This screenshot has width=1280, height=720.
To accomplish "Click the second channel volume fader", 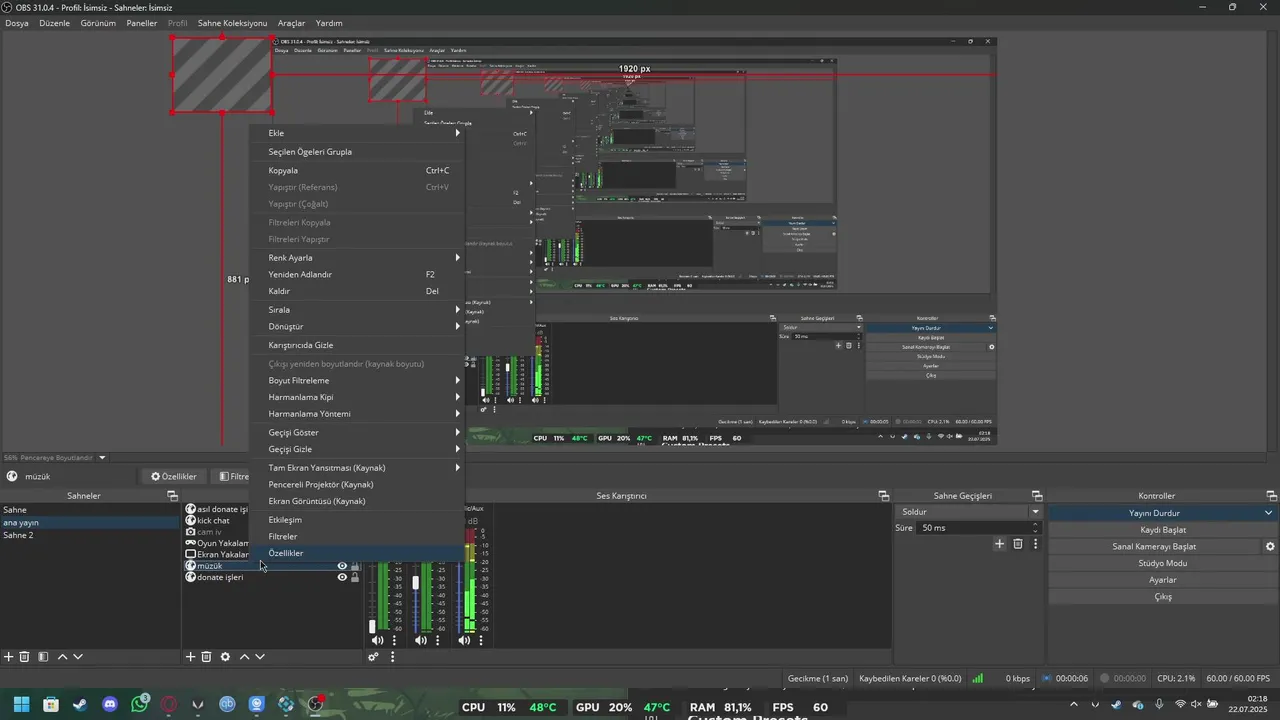I will point(416,582).
